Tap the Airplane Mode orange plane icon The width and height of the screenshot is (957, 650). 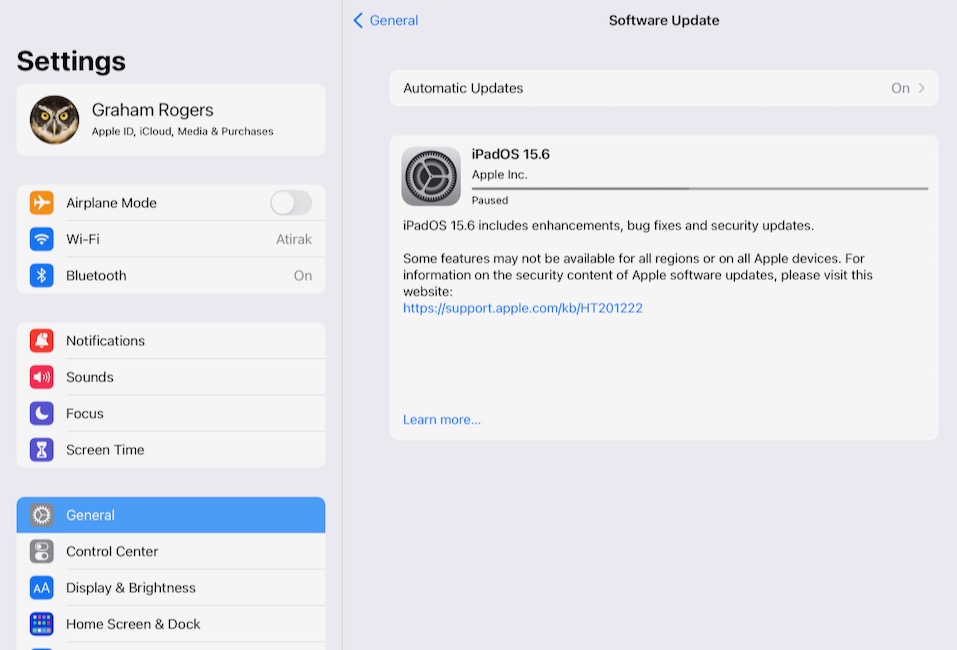(x=42, y=203)
